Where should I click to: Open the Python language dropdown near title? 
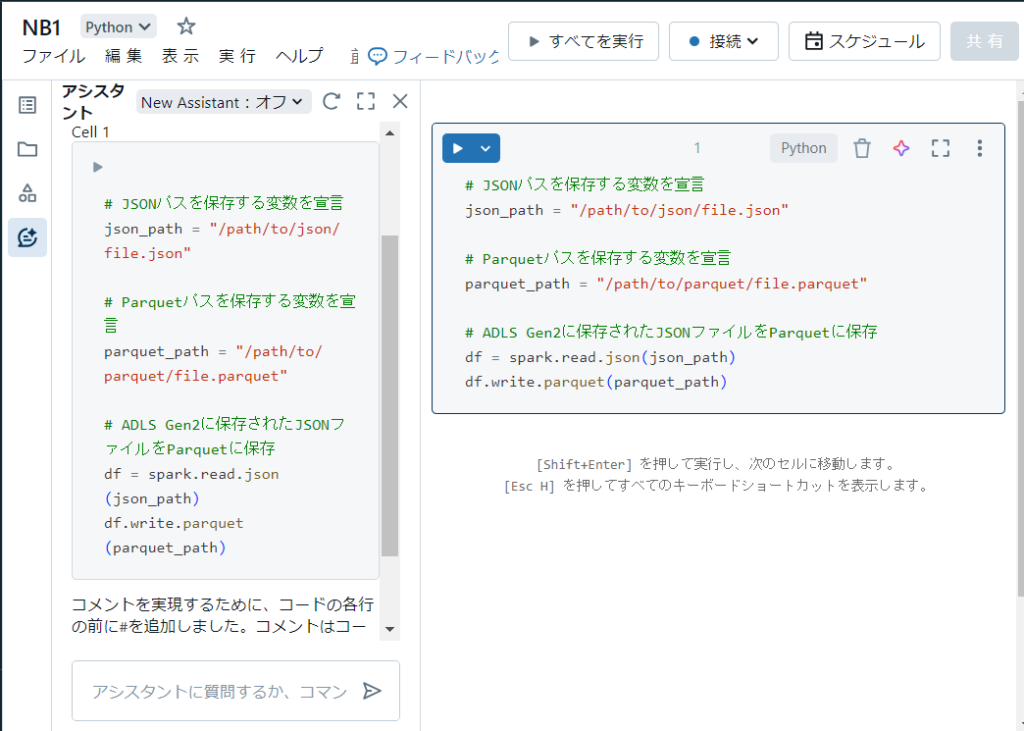pos(118,27)
